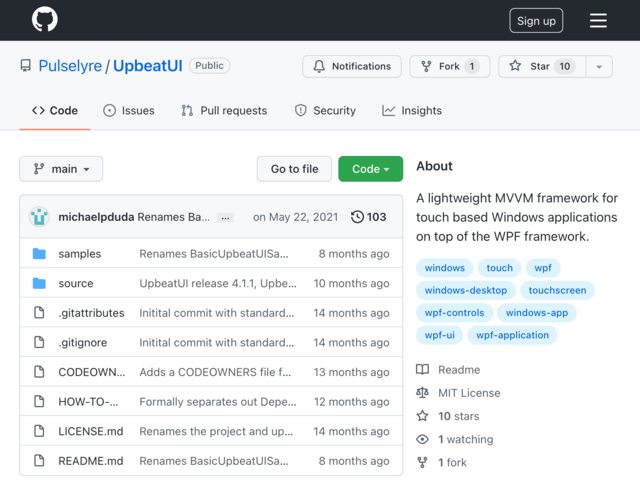Click the CODEOWN... file icon
640x480 pixels.
(39, 372)
